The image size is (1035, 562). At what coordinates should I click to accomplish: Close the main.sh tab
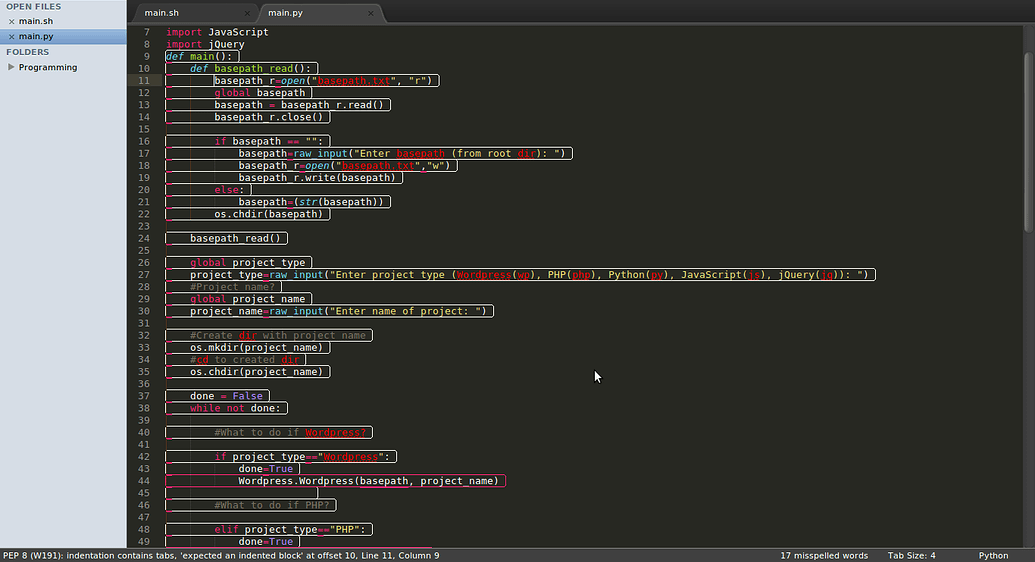247,13
